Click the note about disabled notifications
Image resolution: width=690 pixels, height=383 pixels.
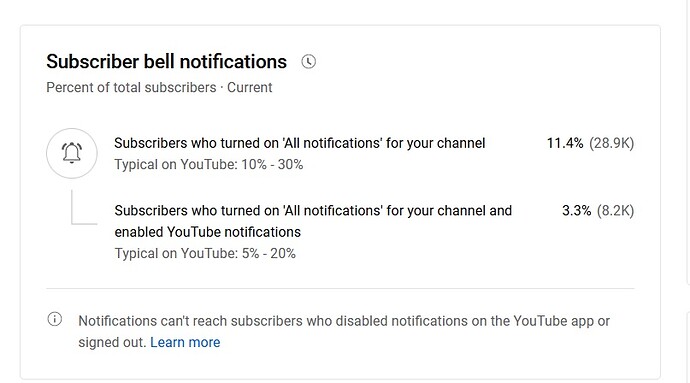[x=344, y=331]
